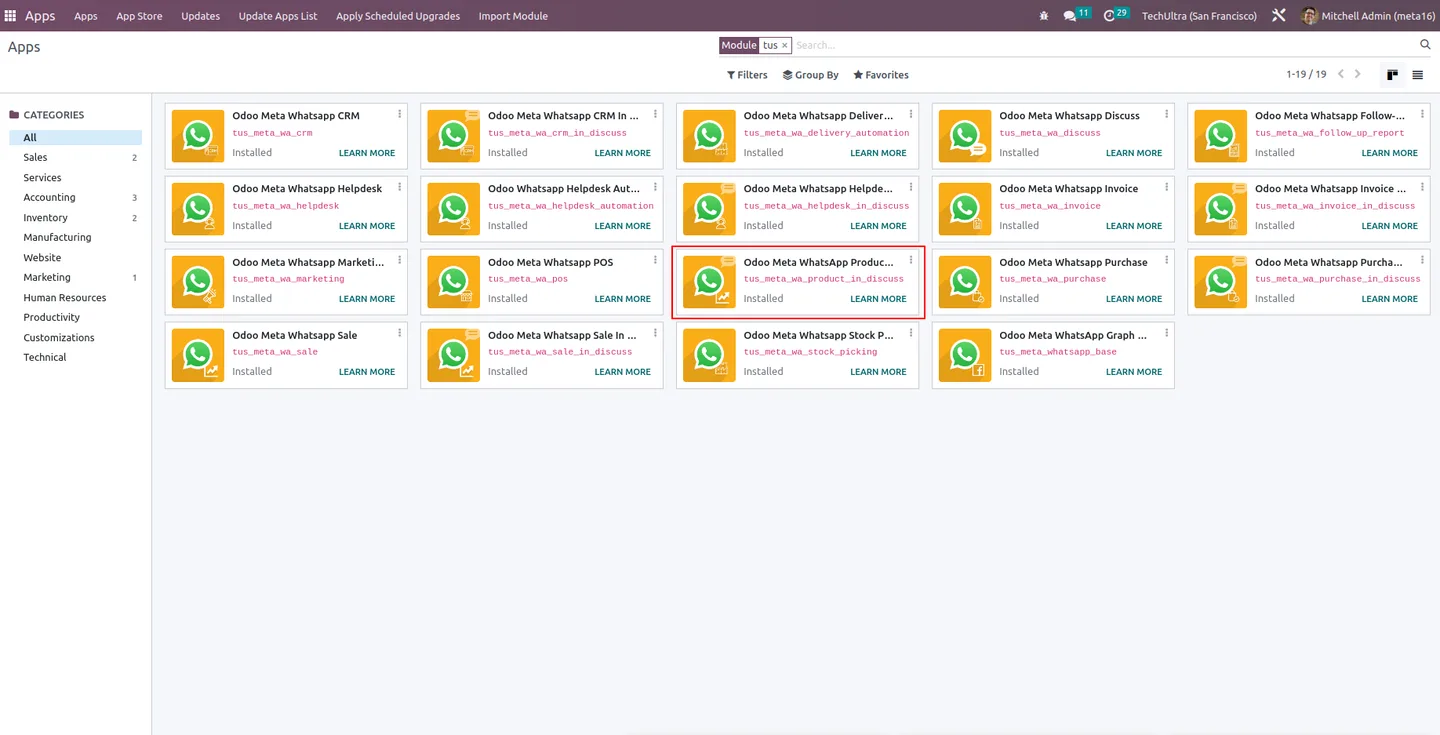This screenshot has width=1440, height=735.
Task: Click the WhatsApp icon of tus_meta_wa_sale module
Action: (x=198, y=355)
